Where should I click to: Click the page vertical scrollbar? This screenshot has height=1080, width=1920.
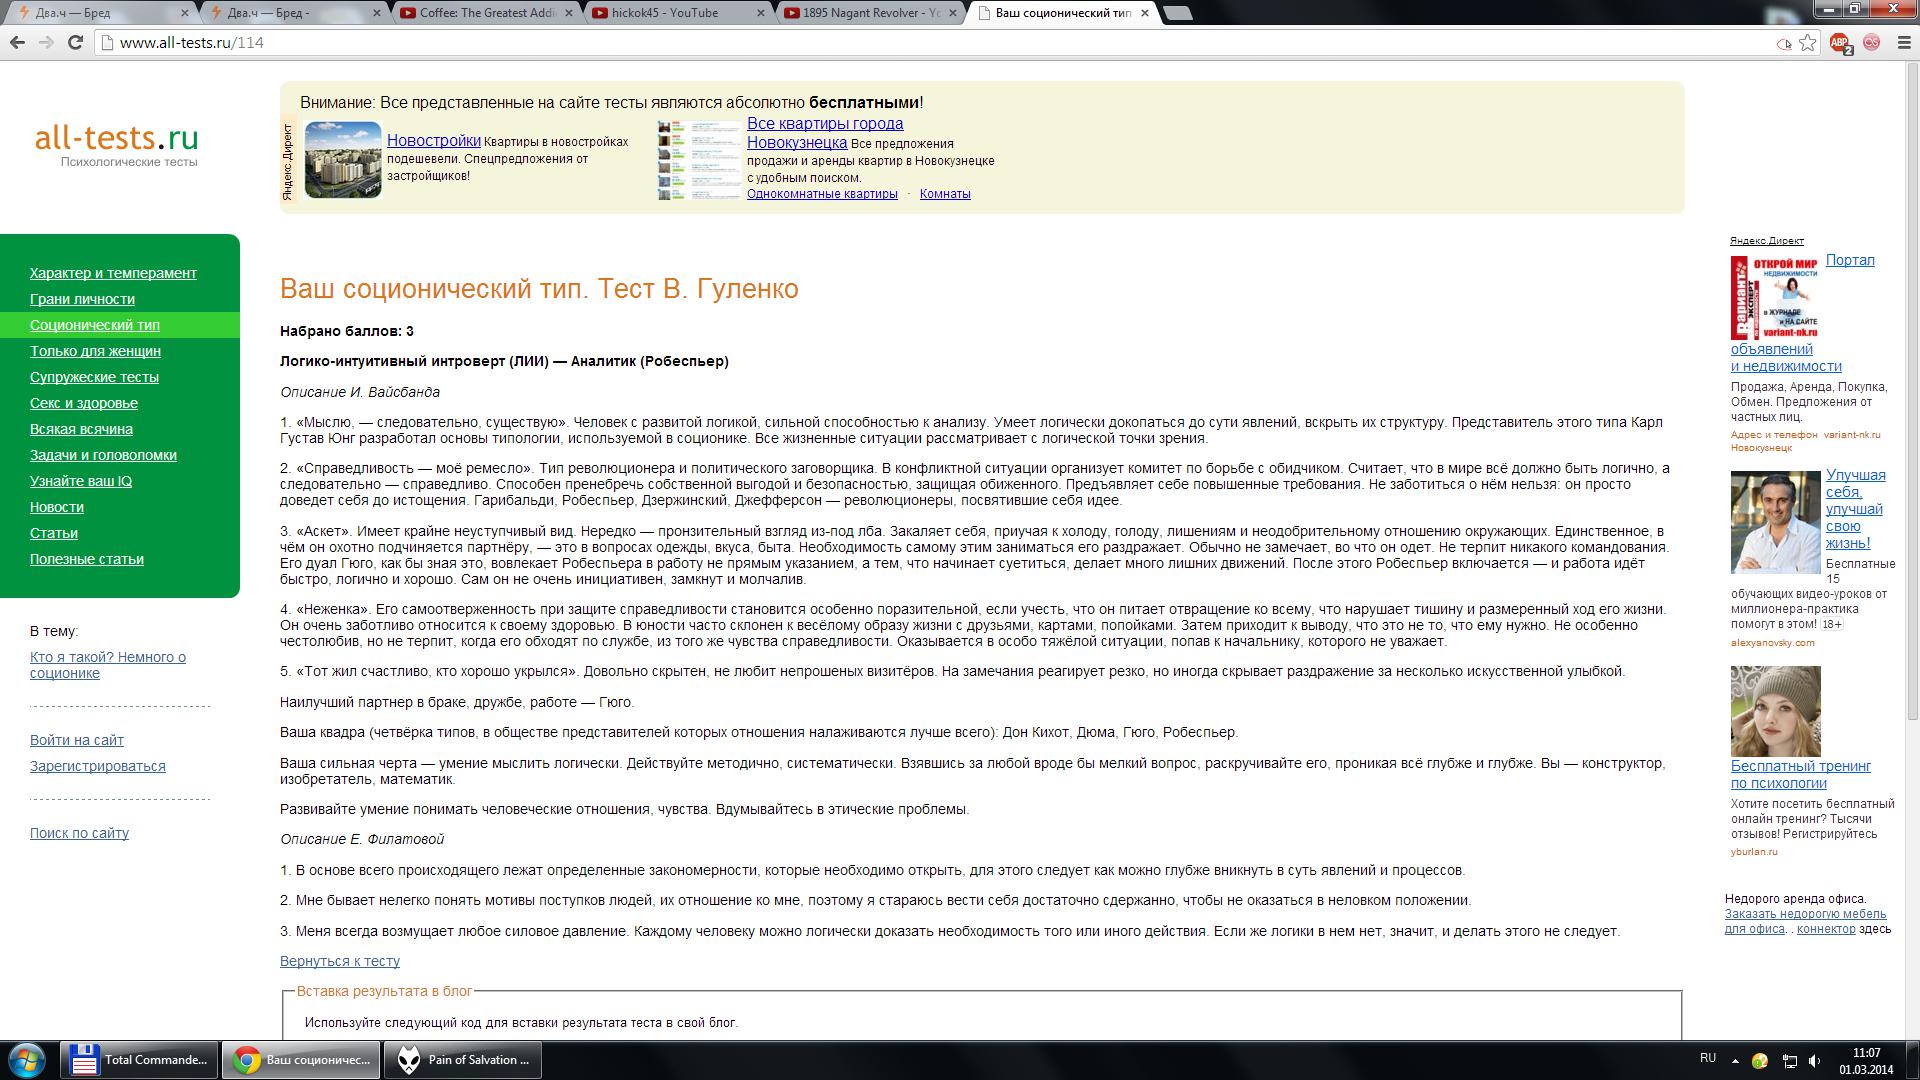point(1912,400)
